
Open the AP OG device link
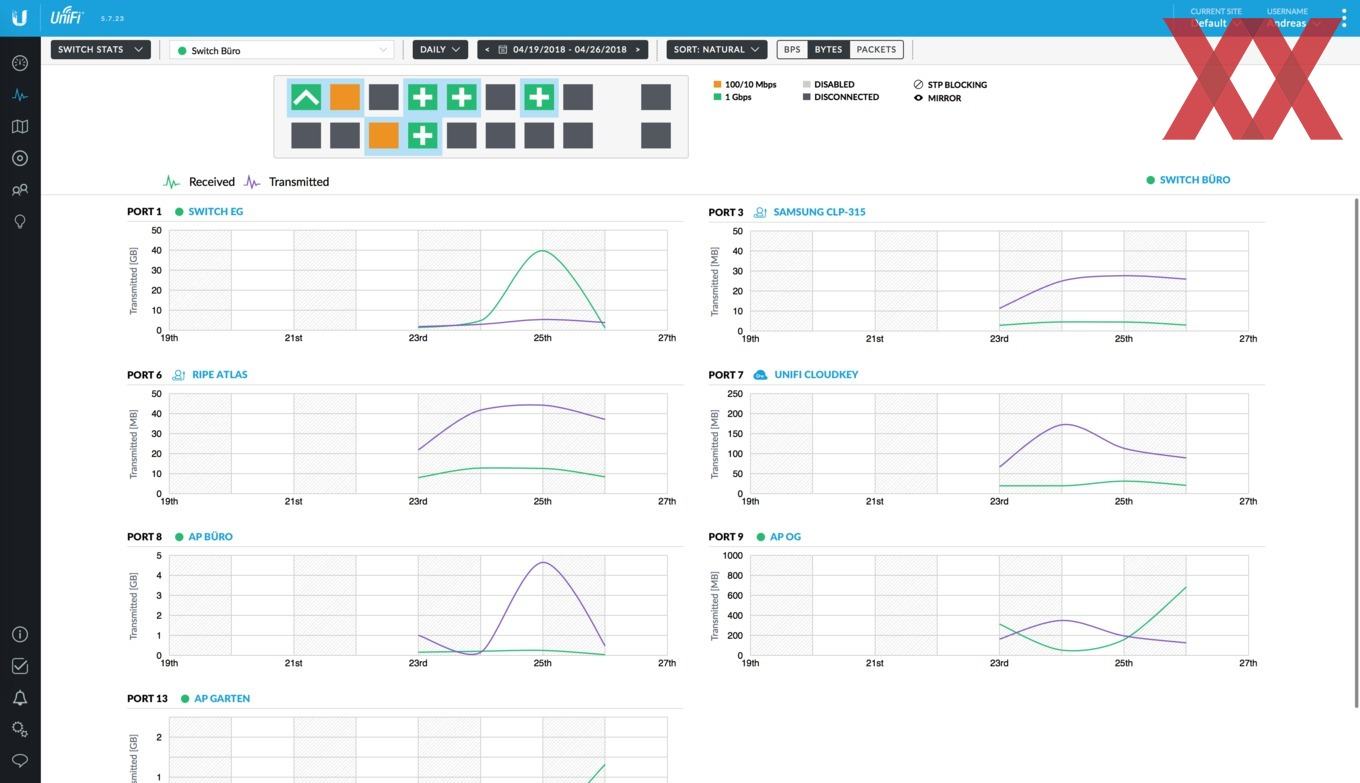[x=785, y=537]
